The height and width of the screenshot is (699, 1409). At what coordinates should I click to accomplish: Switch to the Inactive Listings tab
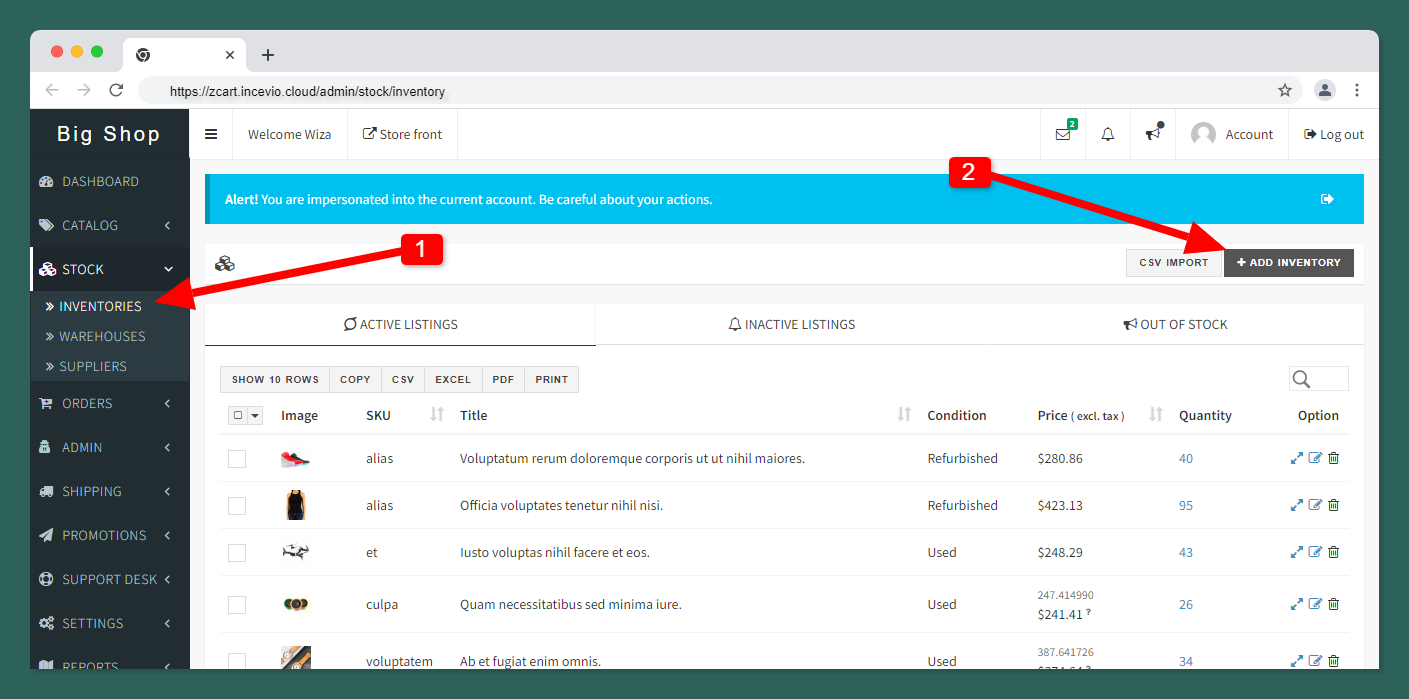(x=791, y=324)
